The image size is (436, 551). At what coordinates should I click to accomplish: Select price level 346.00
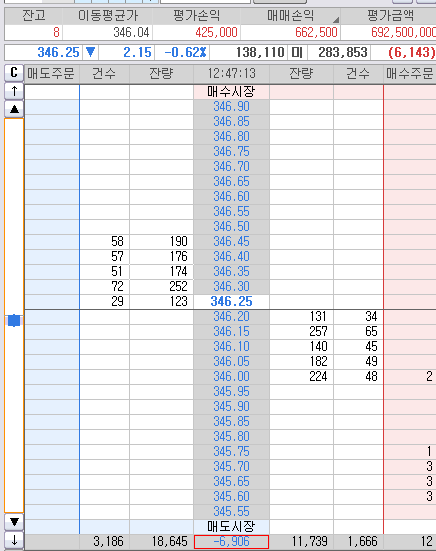[231, 376]
